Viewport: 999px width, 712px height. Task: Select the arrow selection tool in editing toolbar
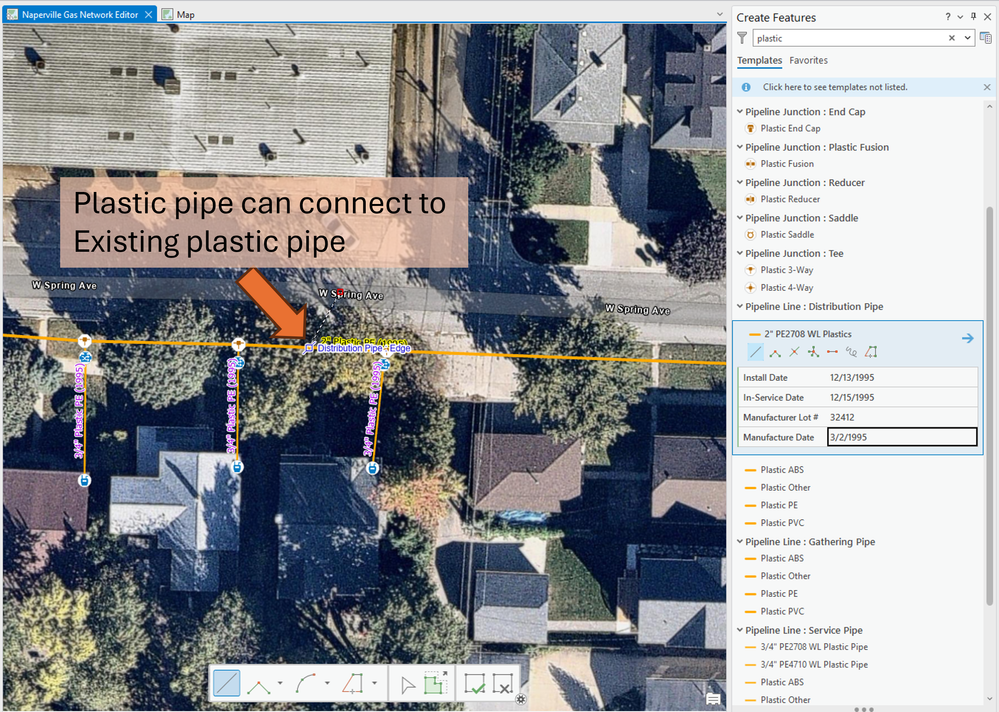pos(408,686)
